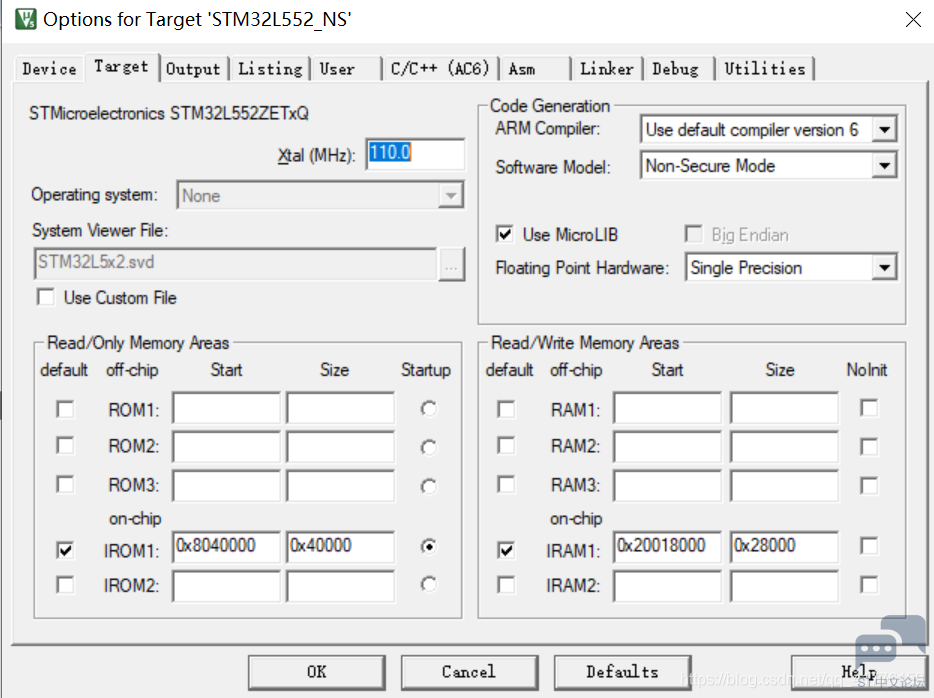Image resolution: width=934 pixels, height=698 pixels.
Task: Edit the IROM1 Start field 0x8040000
Action: [x=226, y=547]
